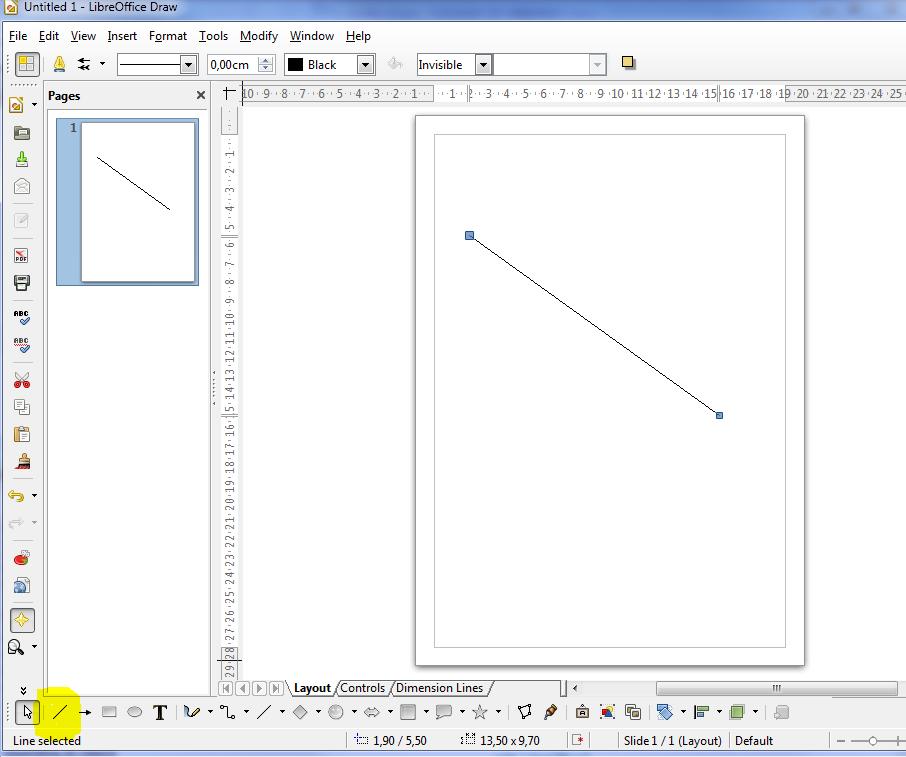
Task: Choose the Block Arrows tool
Action: [x=372, y=712]
